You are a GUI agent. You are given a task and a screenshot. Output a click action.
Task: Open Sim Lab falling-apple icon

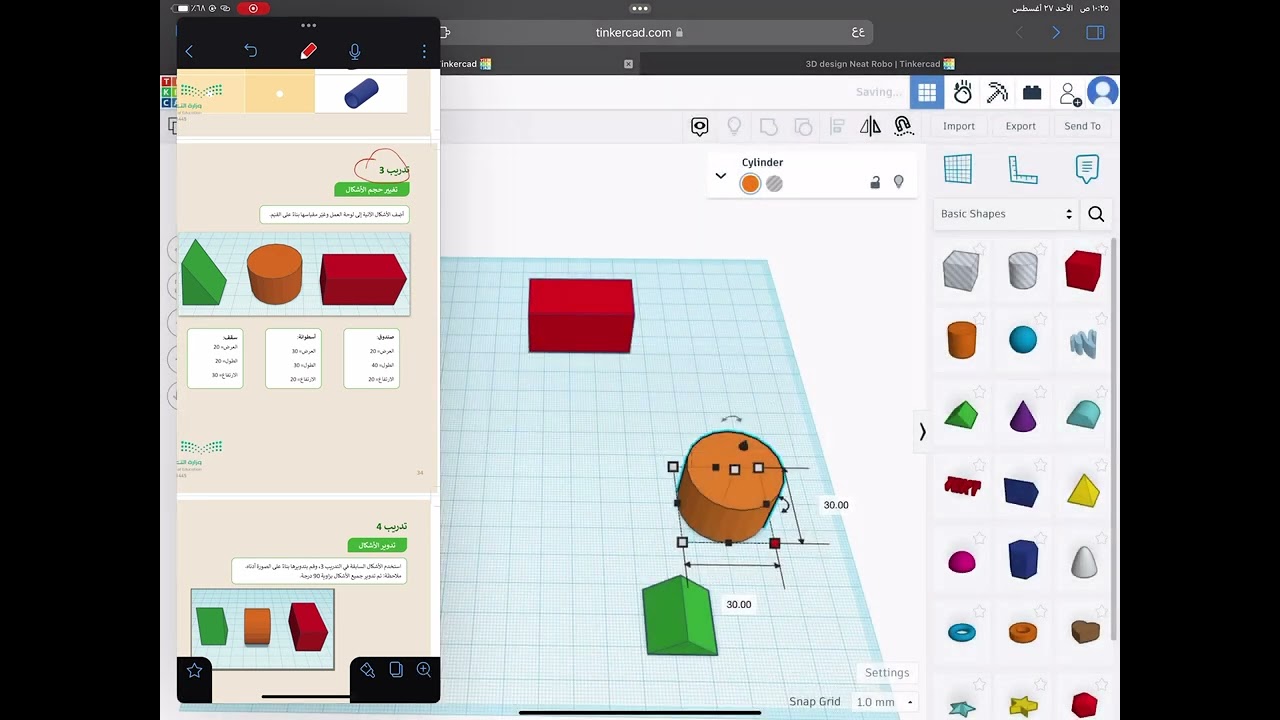coord(962,93)
